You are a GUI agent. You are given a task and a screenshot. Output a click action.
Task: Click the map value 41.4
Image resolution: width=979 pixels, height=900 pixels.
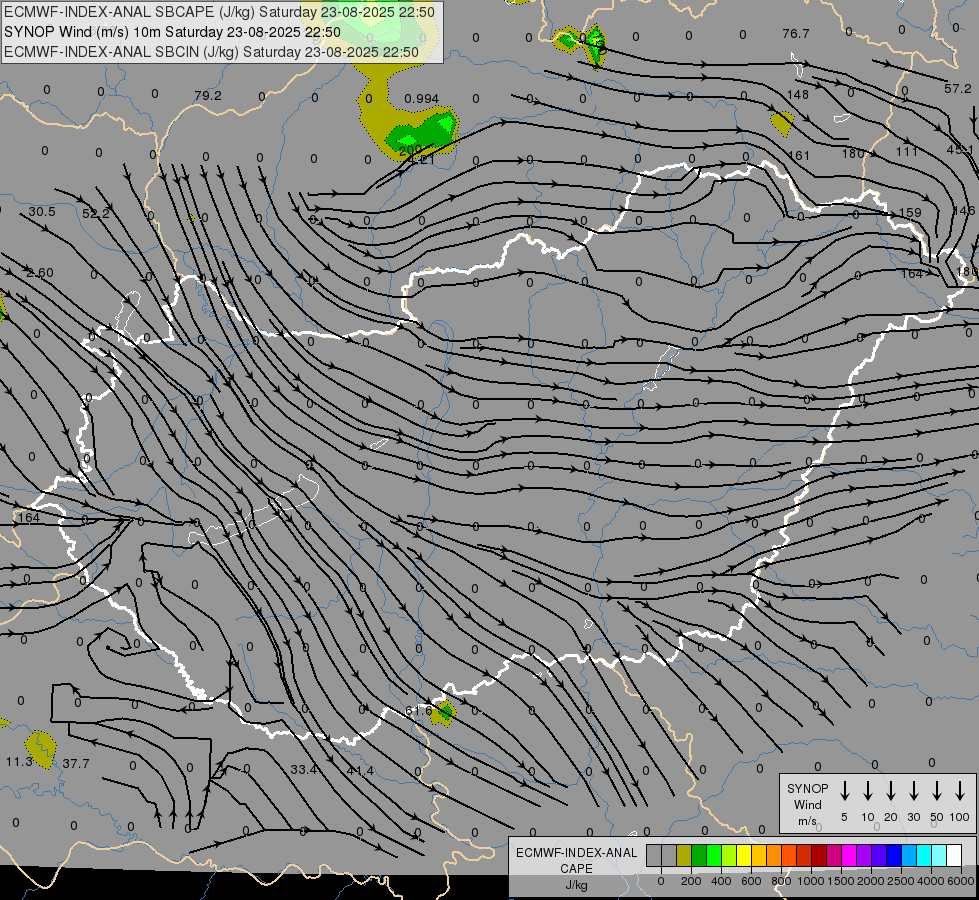360,771
